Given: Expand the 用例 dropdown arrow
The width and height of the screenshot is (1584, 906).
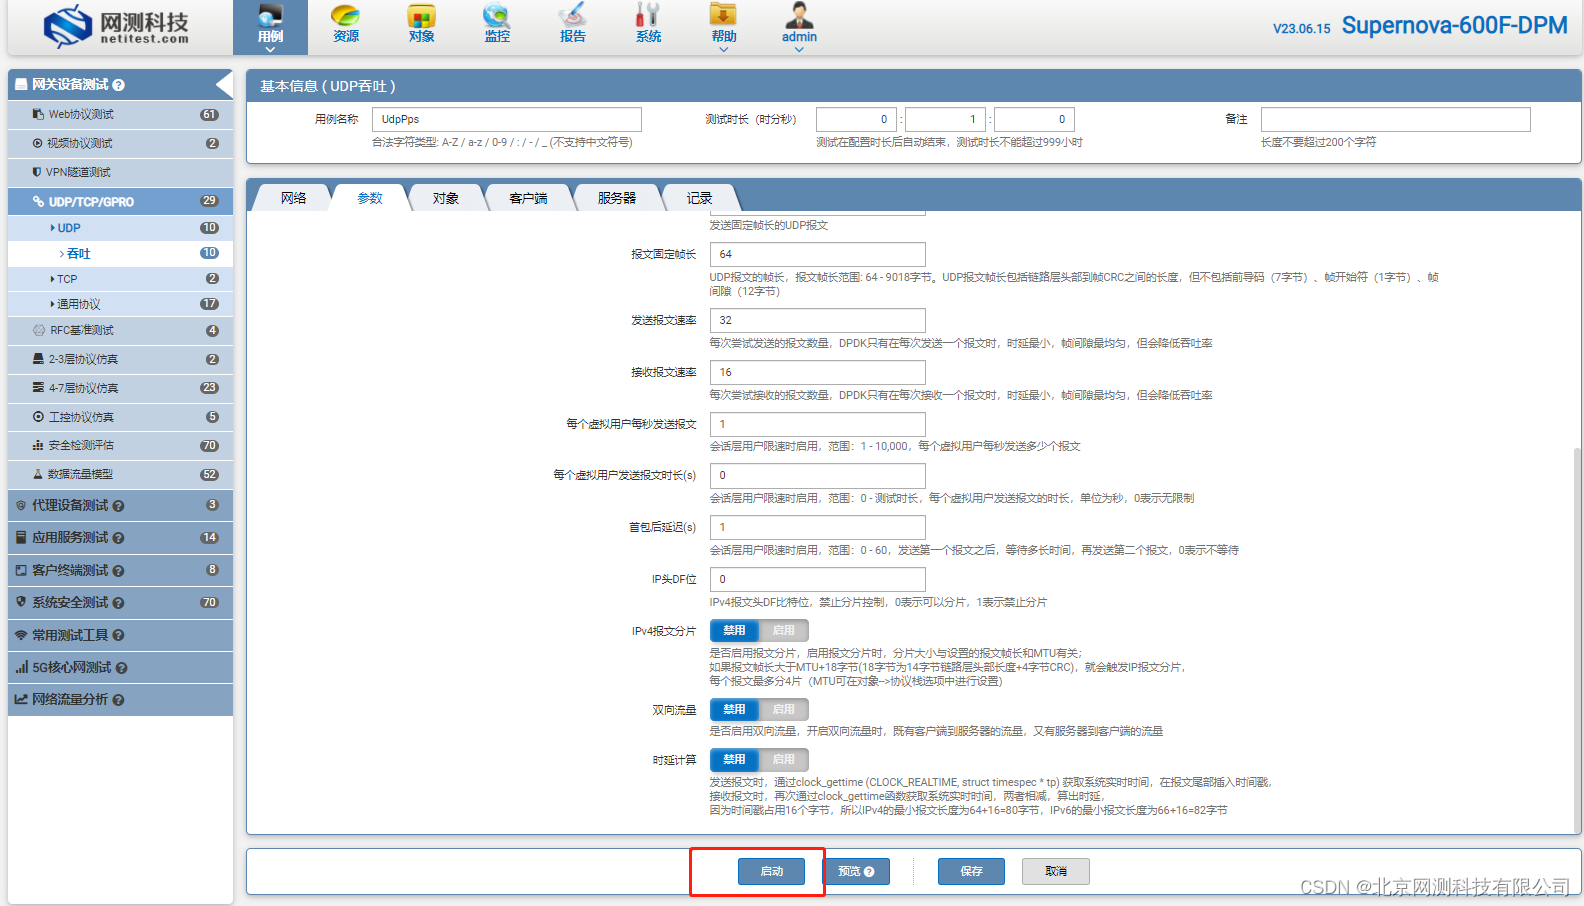Looking at the screenshot, I should point(270,50).
